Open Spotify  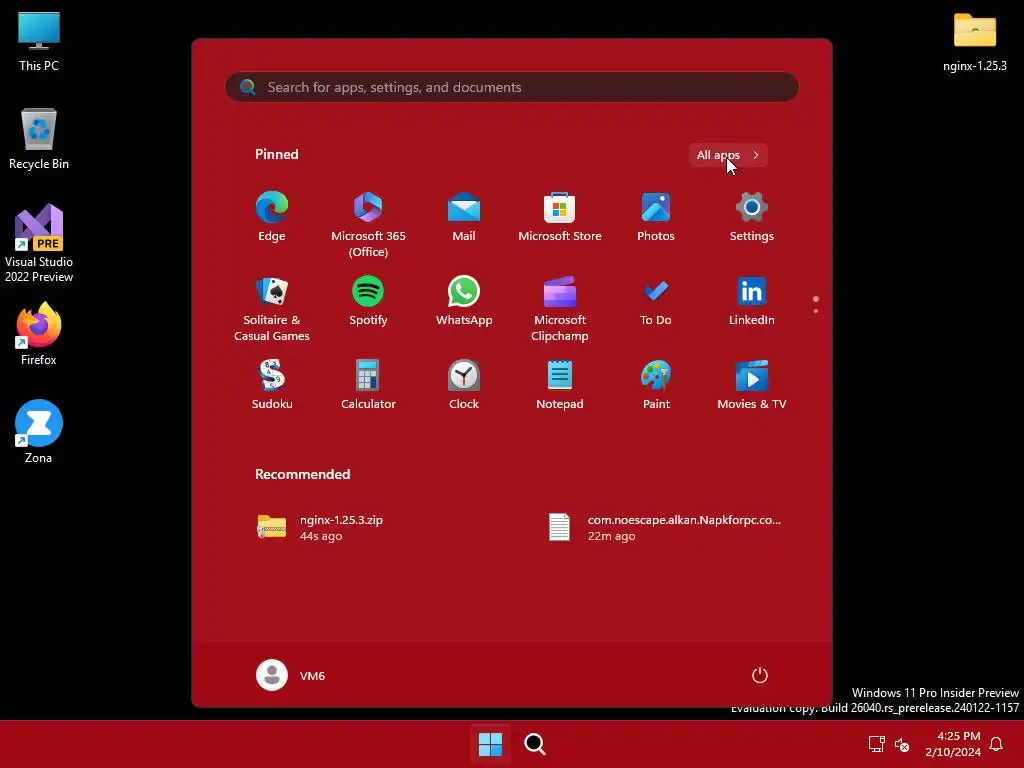[x=368, y=302]
